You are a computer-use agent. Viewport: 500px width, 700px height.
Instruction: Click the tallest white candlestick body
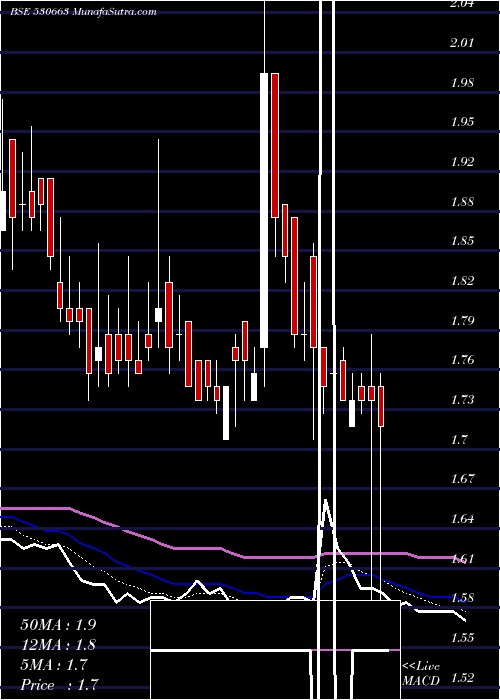264,210
